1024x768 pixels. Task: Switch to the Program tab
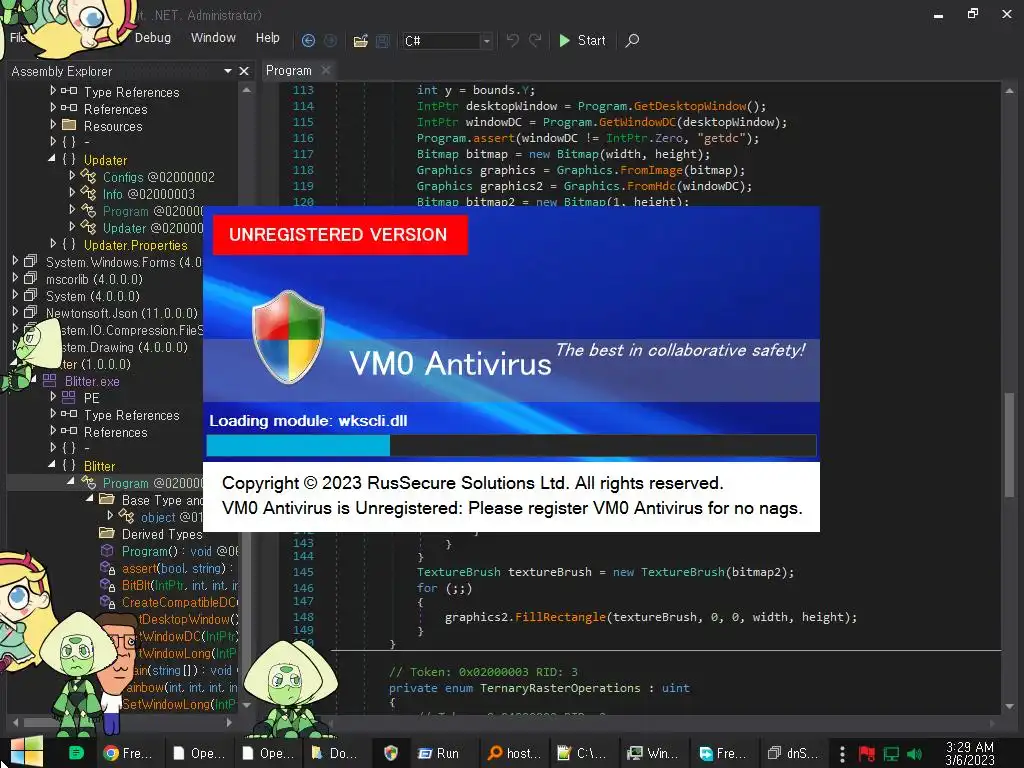pos(288,71)
